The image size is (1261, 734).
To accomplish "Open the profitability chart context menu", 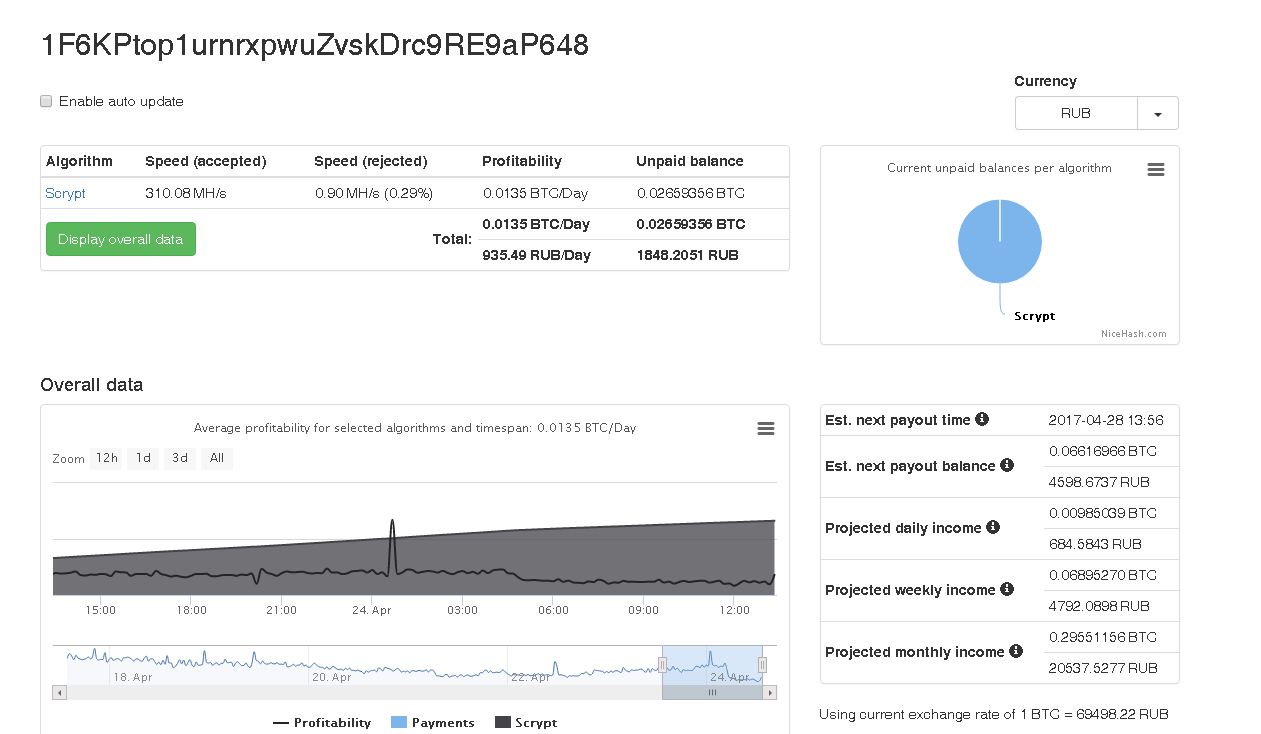I will [x=765, y=429].
